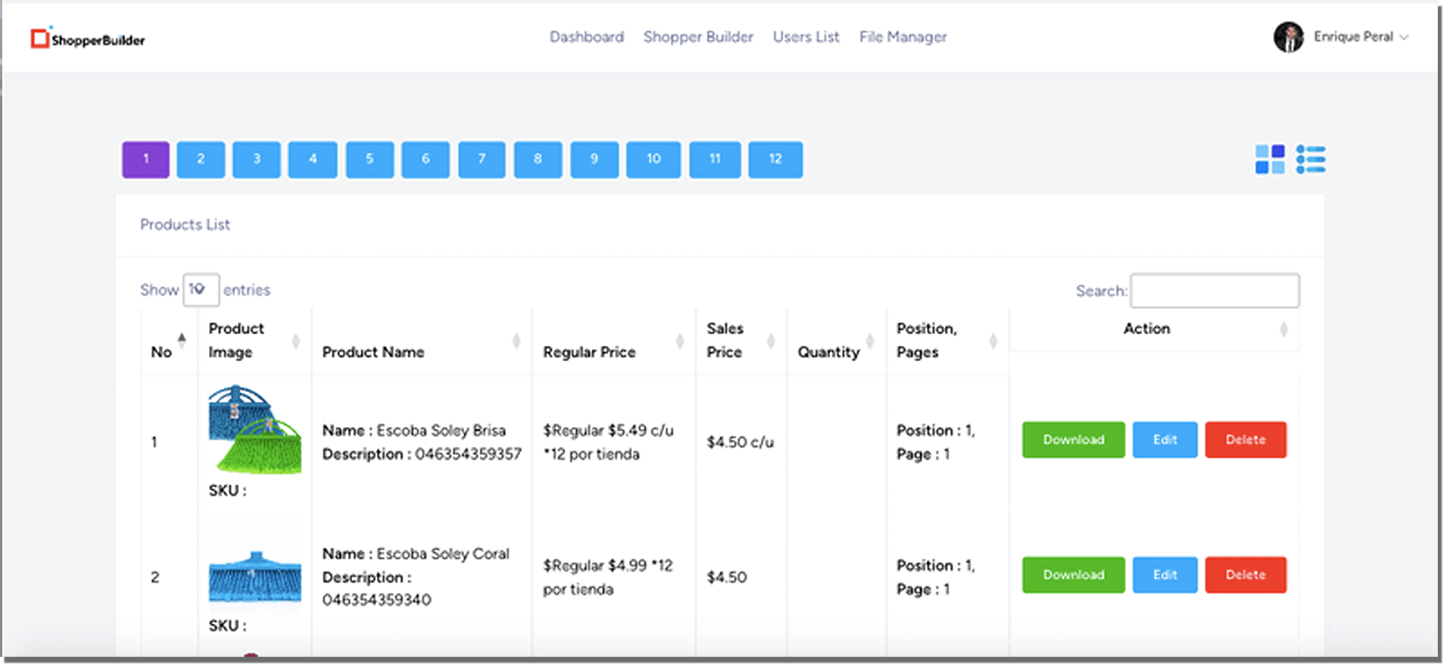Open the Show entries dropdown

201,289
